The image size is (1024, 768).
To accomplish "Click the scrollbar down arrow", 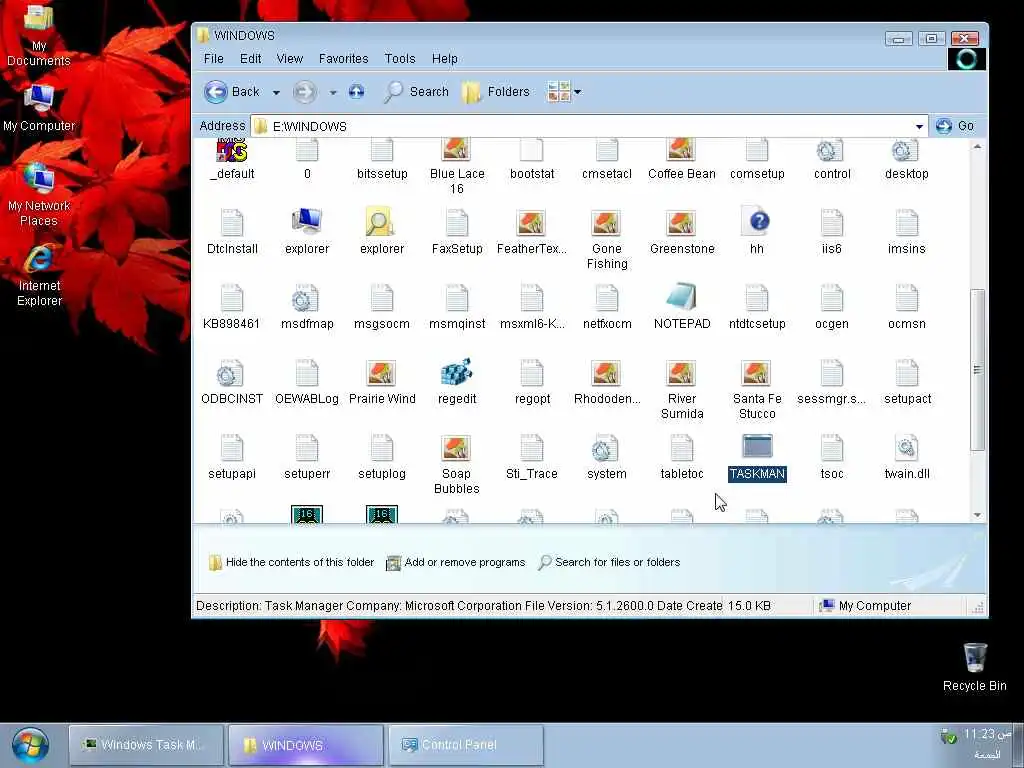I will pos(977,515).
